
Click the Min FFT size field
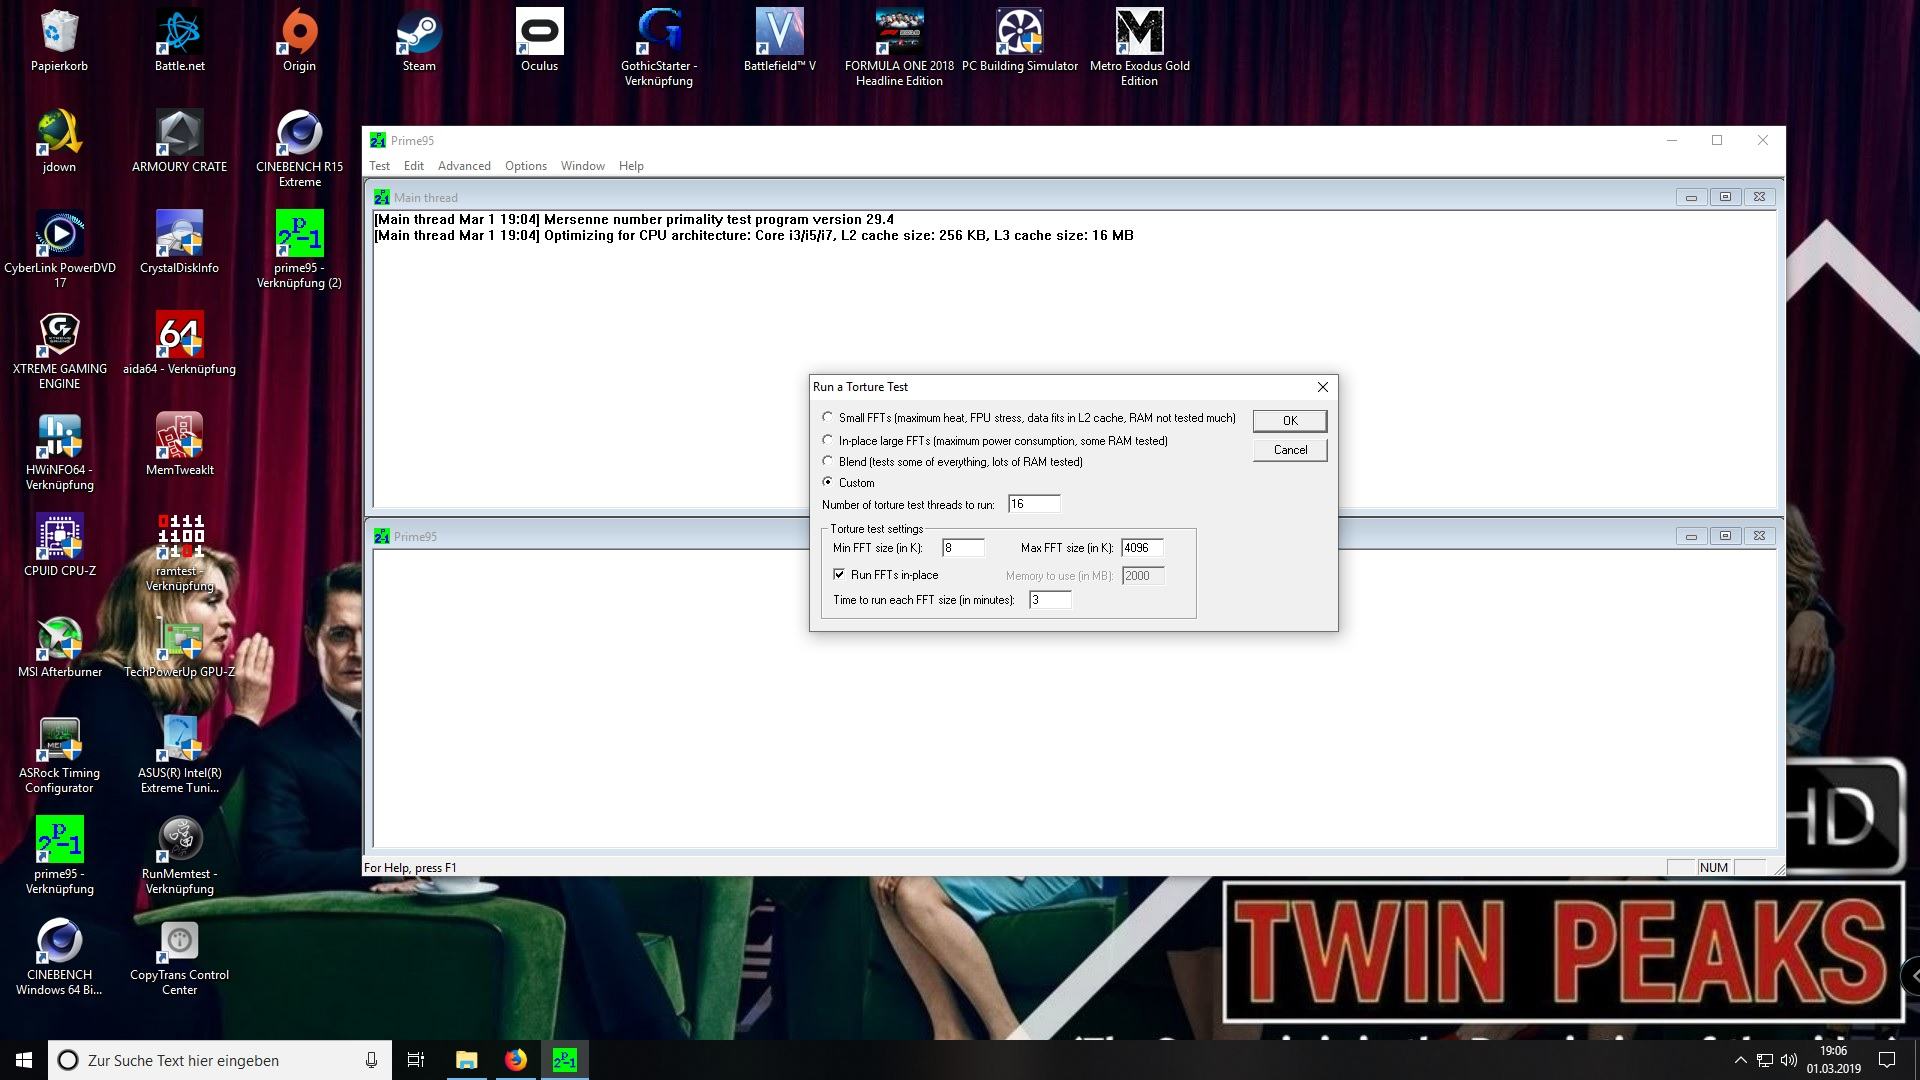tap(963, 547)
